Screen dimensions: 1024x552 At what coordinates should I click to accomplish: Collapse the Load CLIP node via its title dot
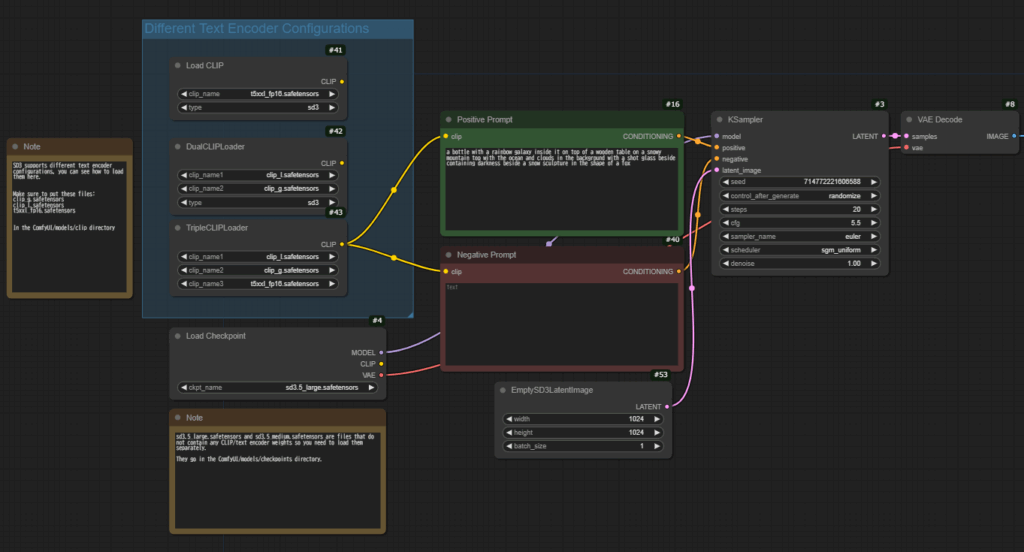tap(178, 65)
